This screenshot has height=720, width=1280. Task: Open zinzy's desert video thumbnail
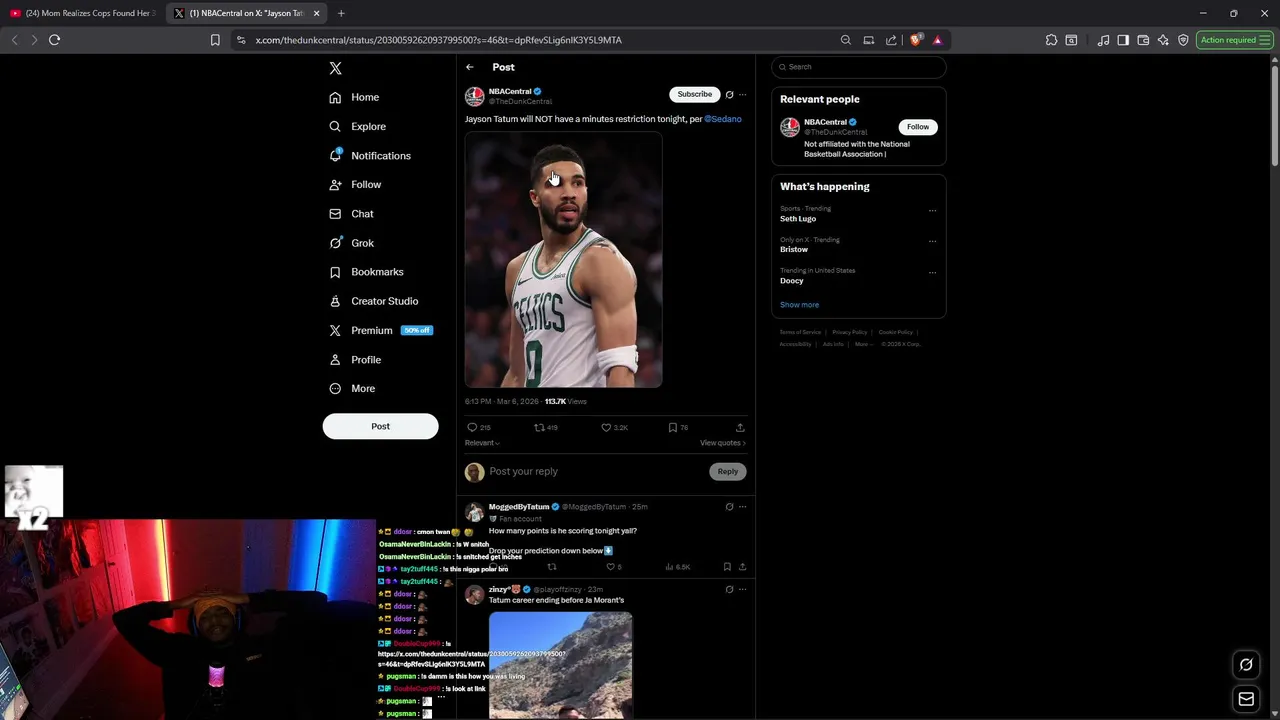[x=561, y=665]
